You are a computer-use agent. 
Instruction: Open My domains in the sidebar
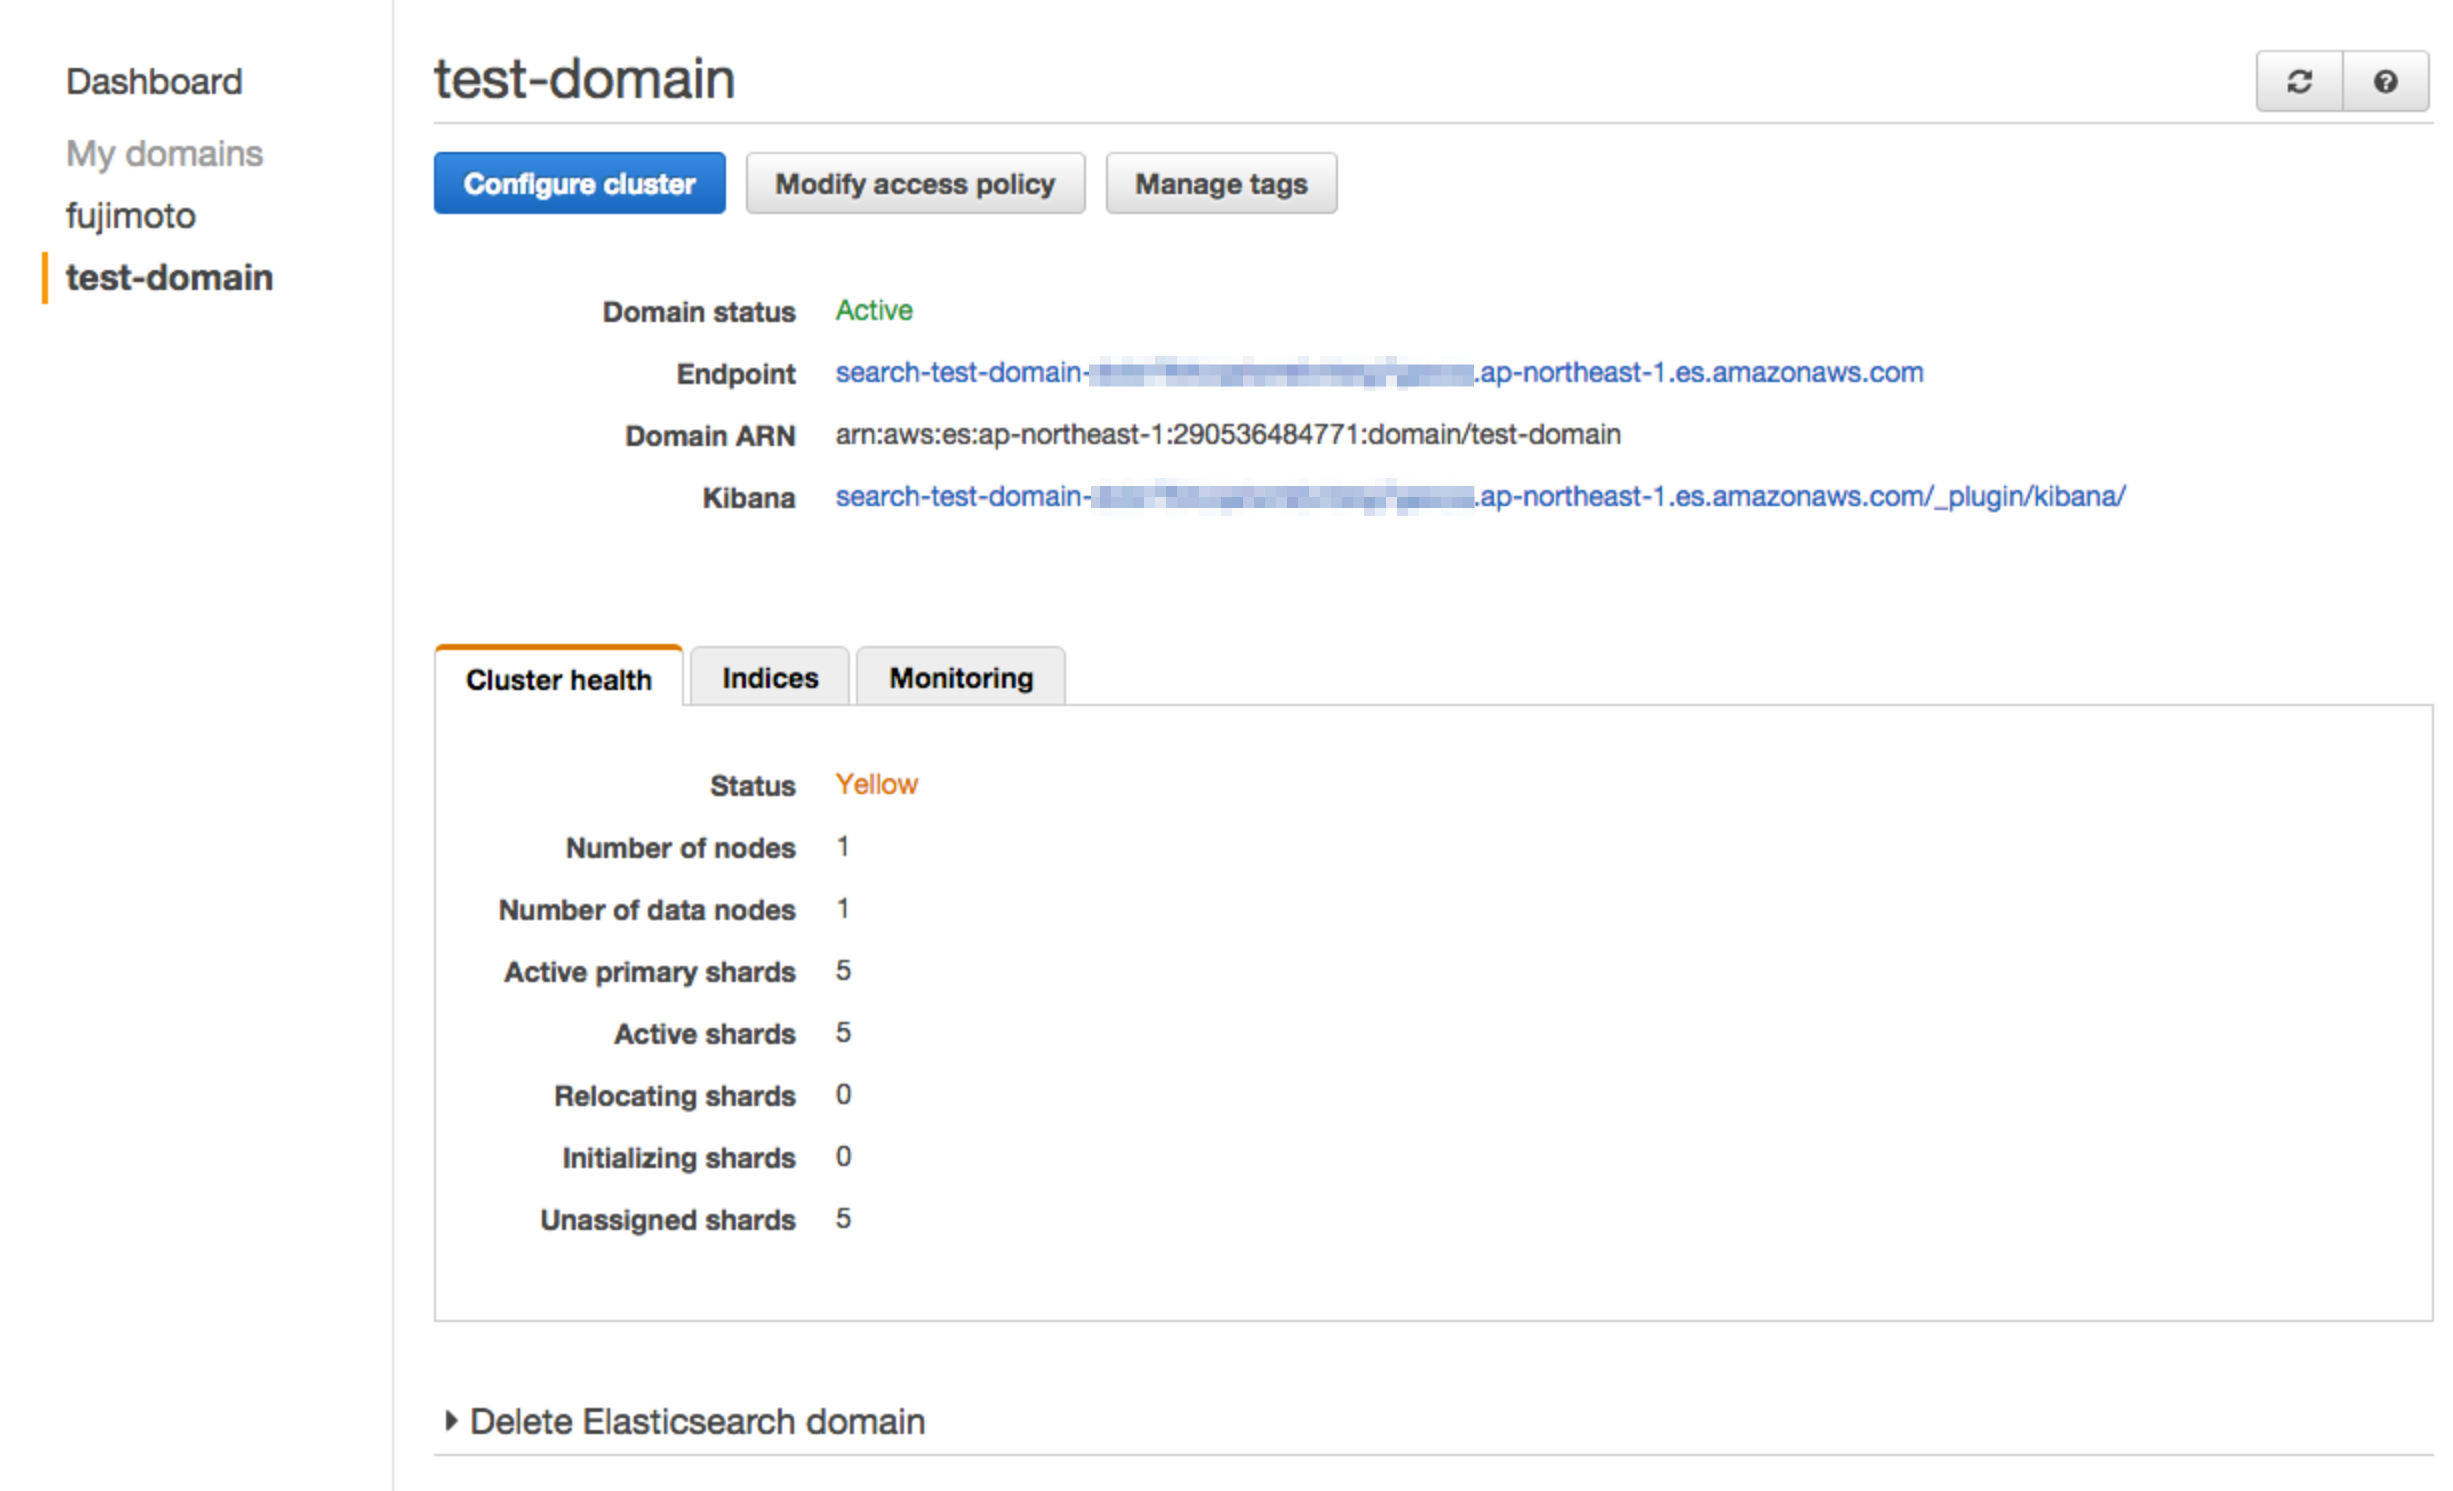[164, 153]
